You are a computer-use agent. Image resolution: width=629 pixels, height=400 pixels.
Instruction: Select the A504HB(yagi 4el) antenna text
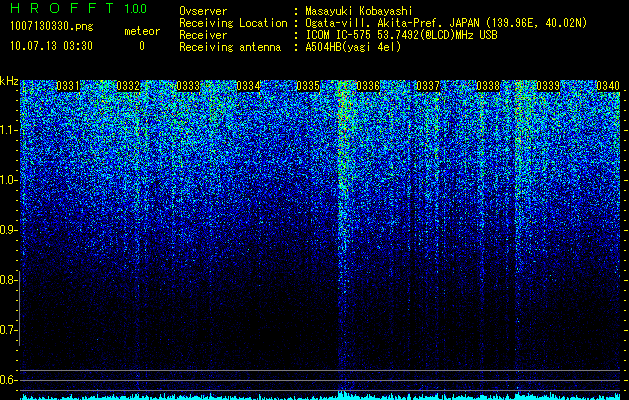(353, 47)
